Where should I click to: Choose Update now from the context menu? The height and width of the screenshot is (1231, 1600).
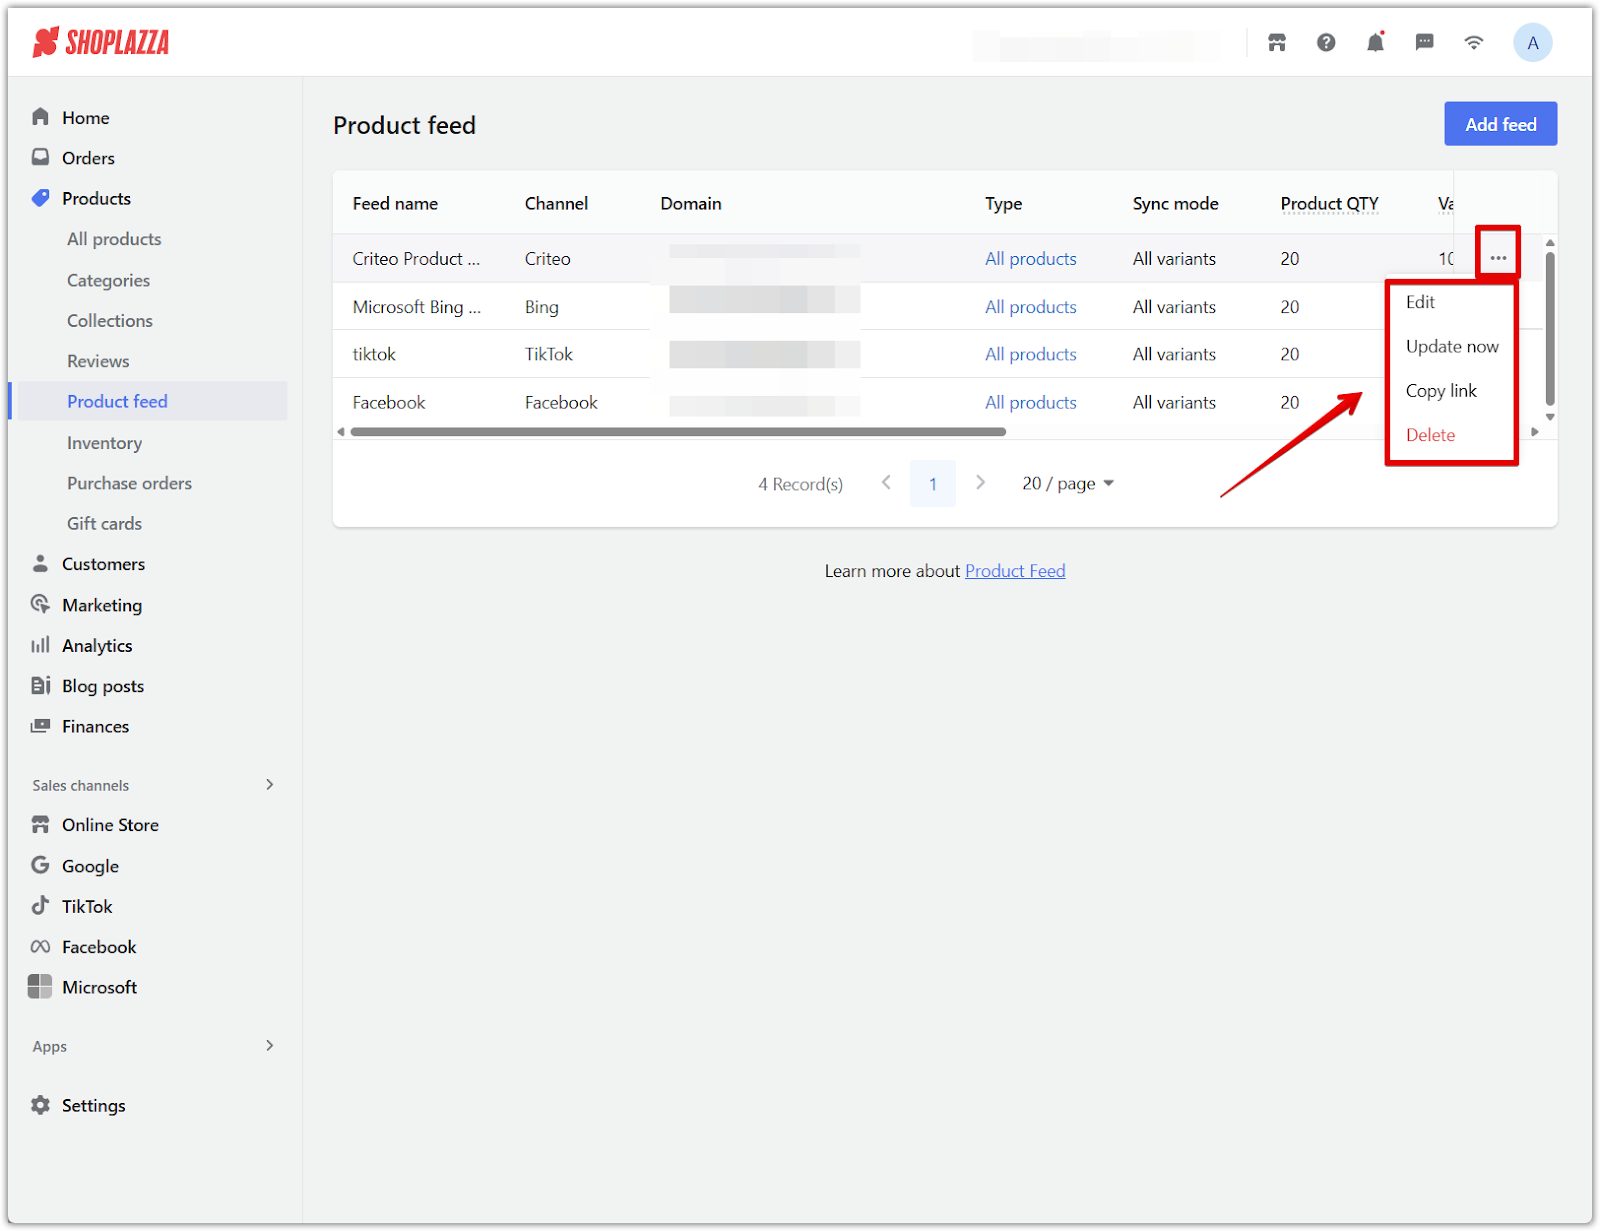[x=1451, y=347]
